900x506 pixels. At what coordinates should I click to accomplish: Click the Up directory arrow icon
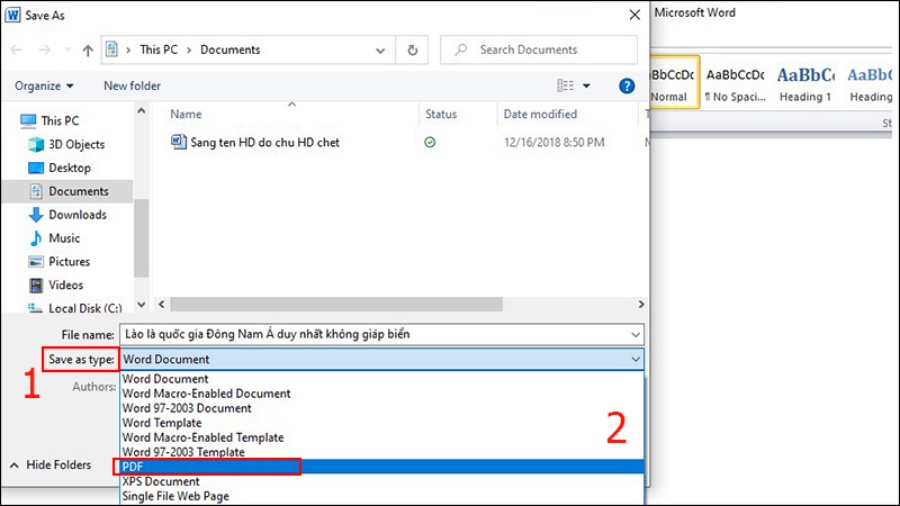click(x=88, y=50)
